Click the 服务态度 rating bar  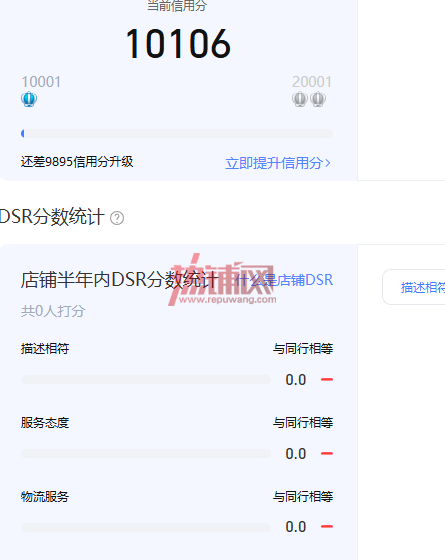(146, 454)
